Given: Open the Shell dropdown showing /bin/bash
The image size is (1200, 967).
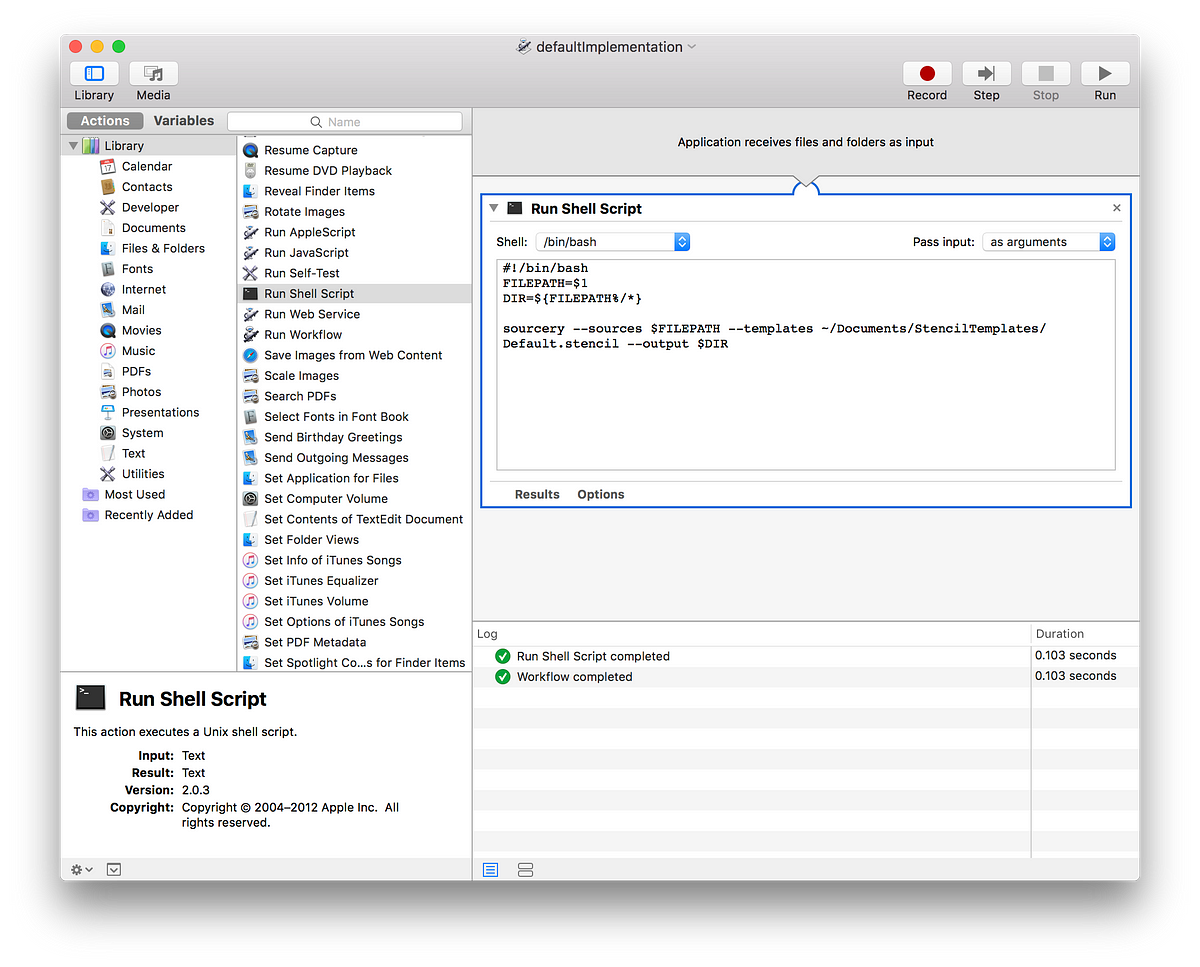Looking at the screenshot, I should tap(613, 242).
